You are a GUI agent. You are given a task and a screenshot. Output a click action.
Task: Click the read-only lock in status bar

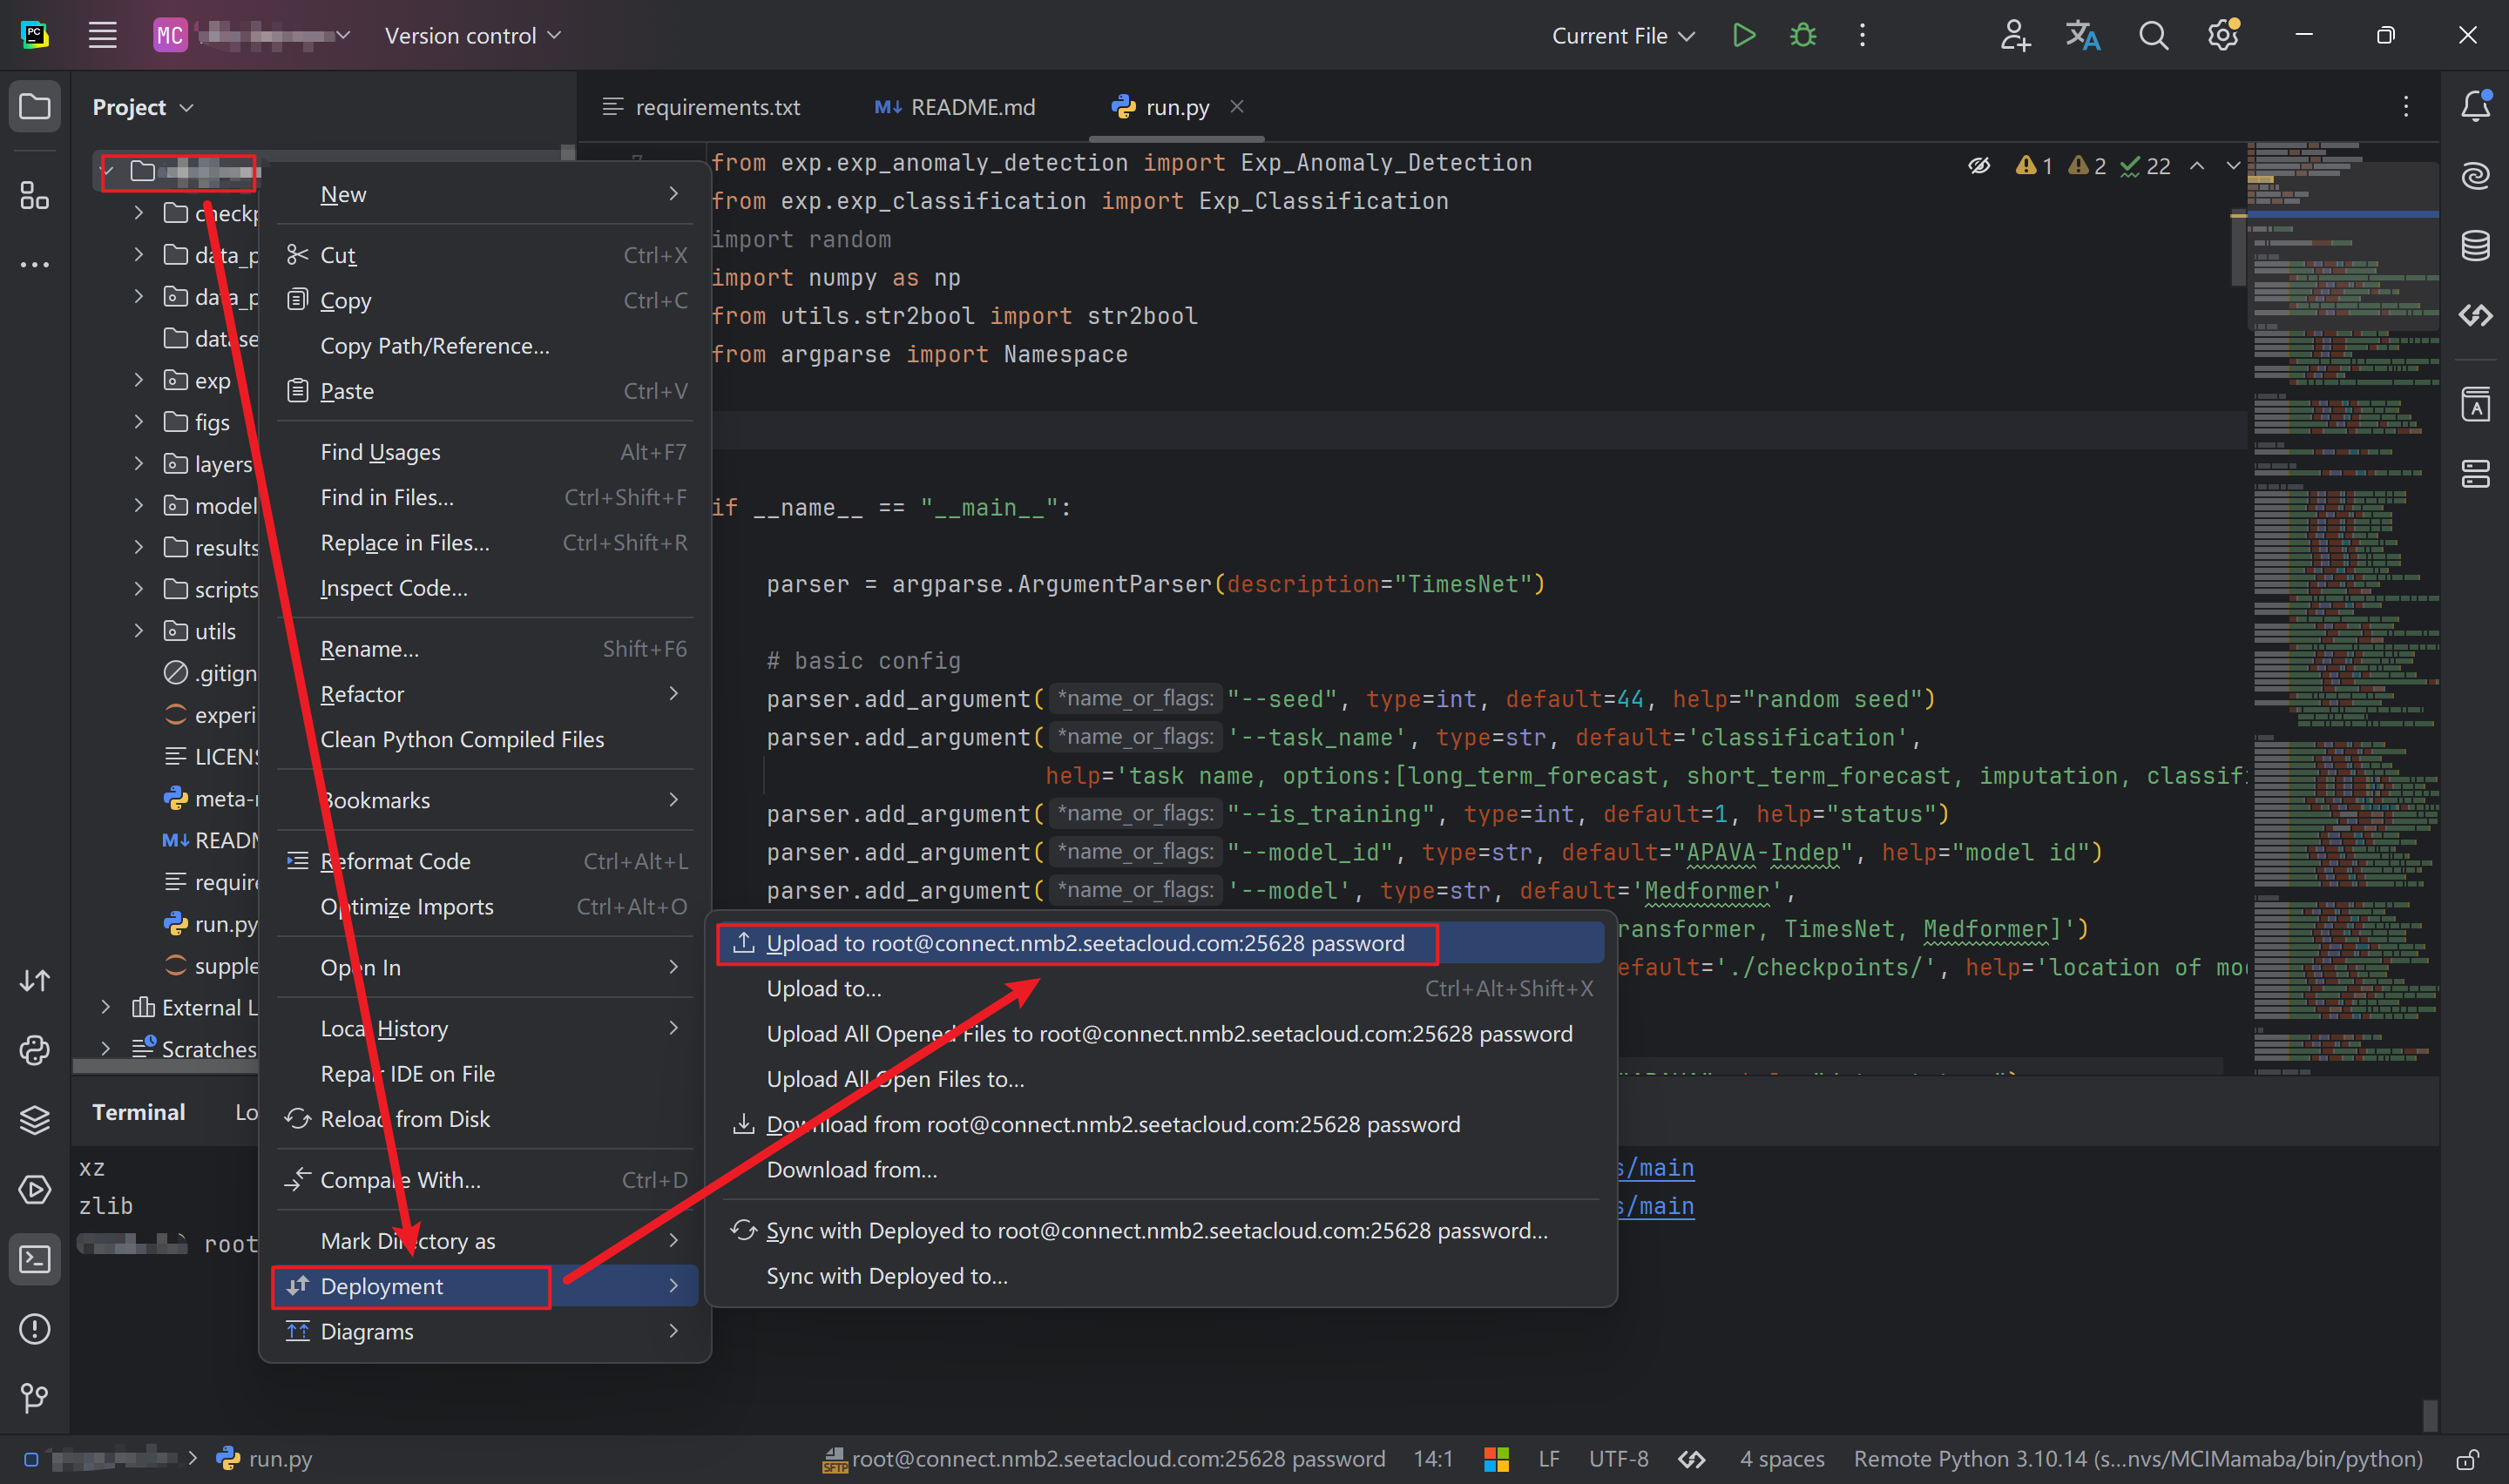pos(2467,1459)
